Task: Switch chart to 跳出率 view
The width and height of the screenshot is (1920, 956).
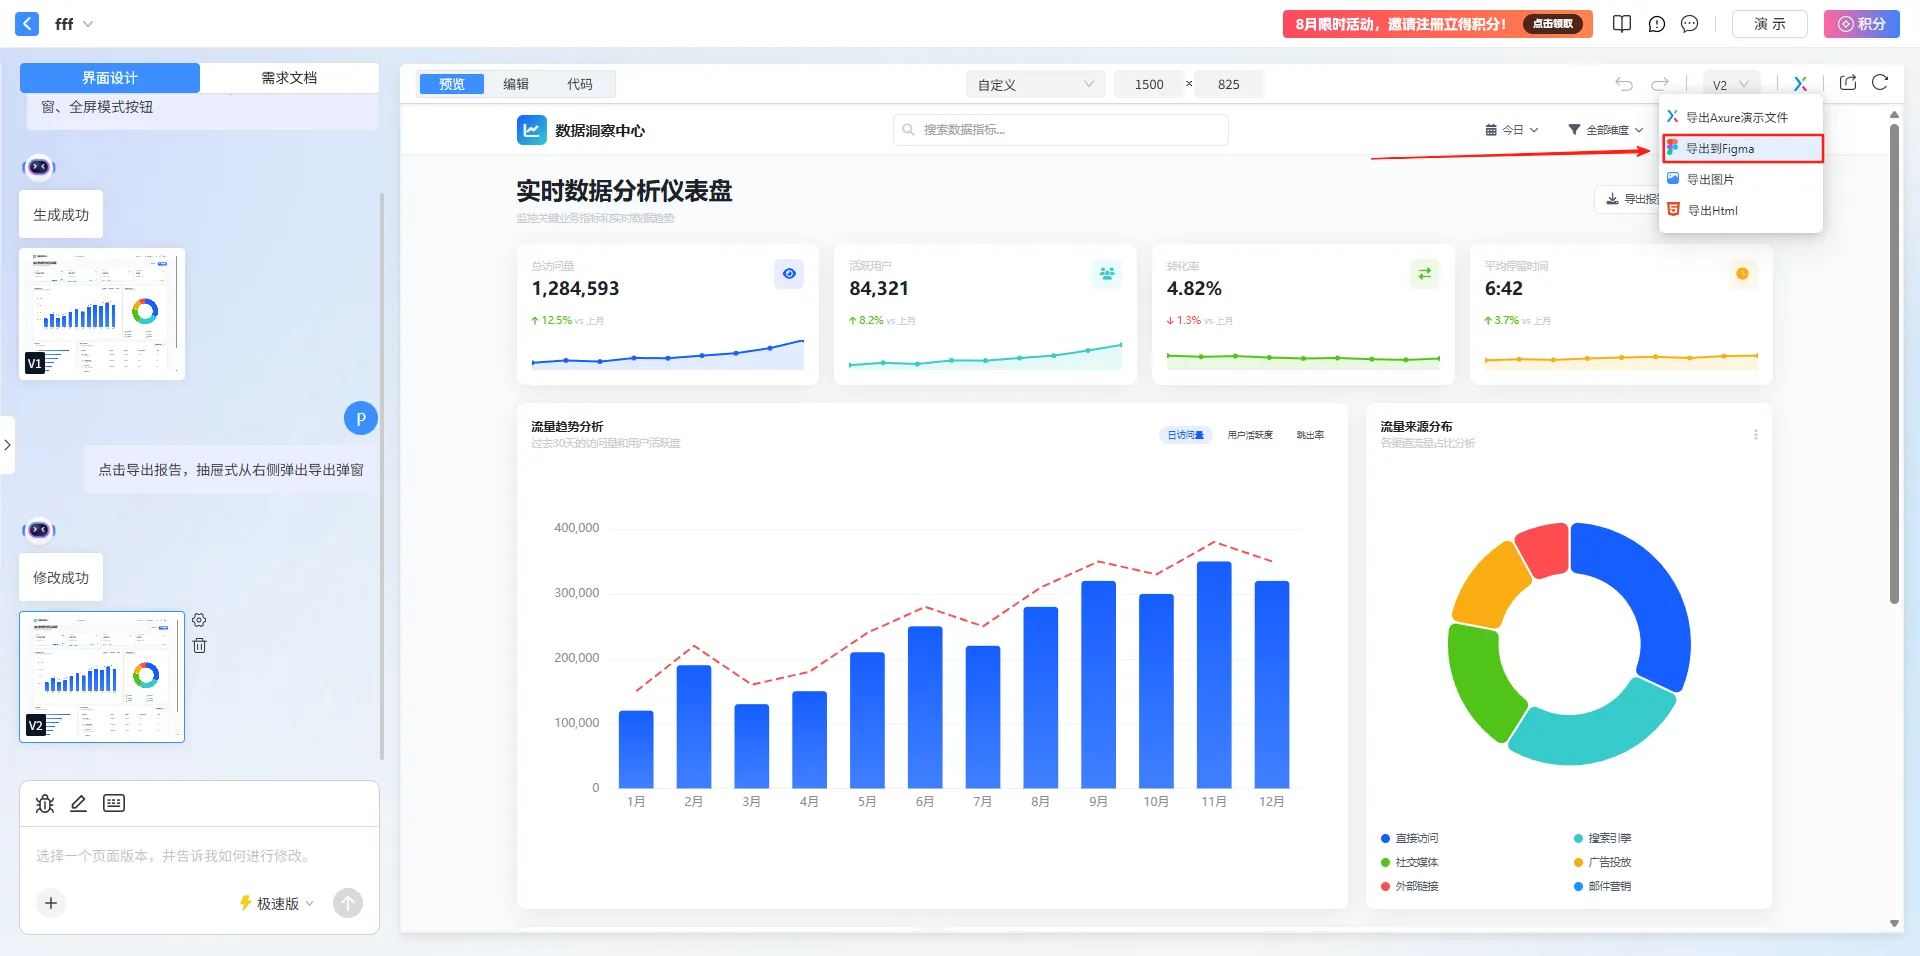Action: pos(1310,435)
